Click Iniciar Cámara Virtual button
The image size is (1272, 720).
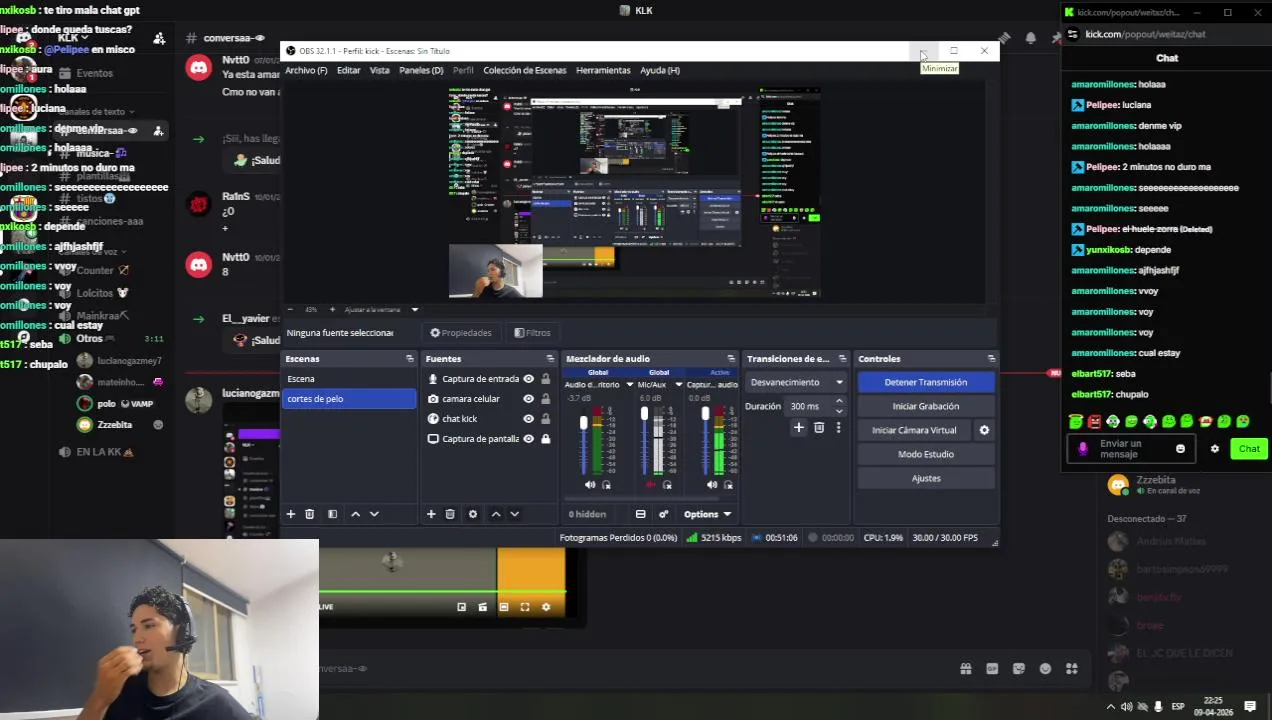pyautogui.click(x=914, y=430)
